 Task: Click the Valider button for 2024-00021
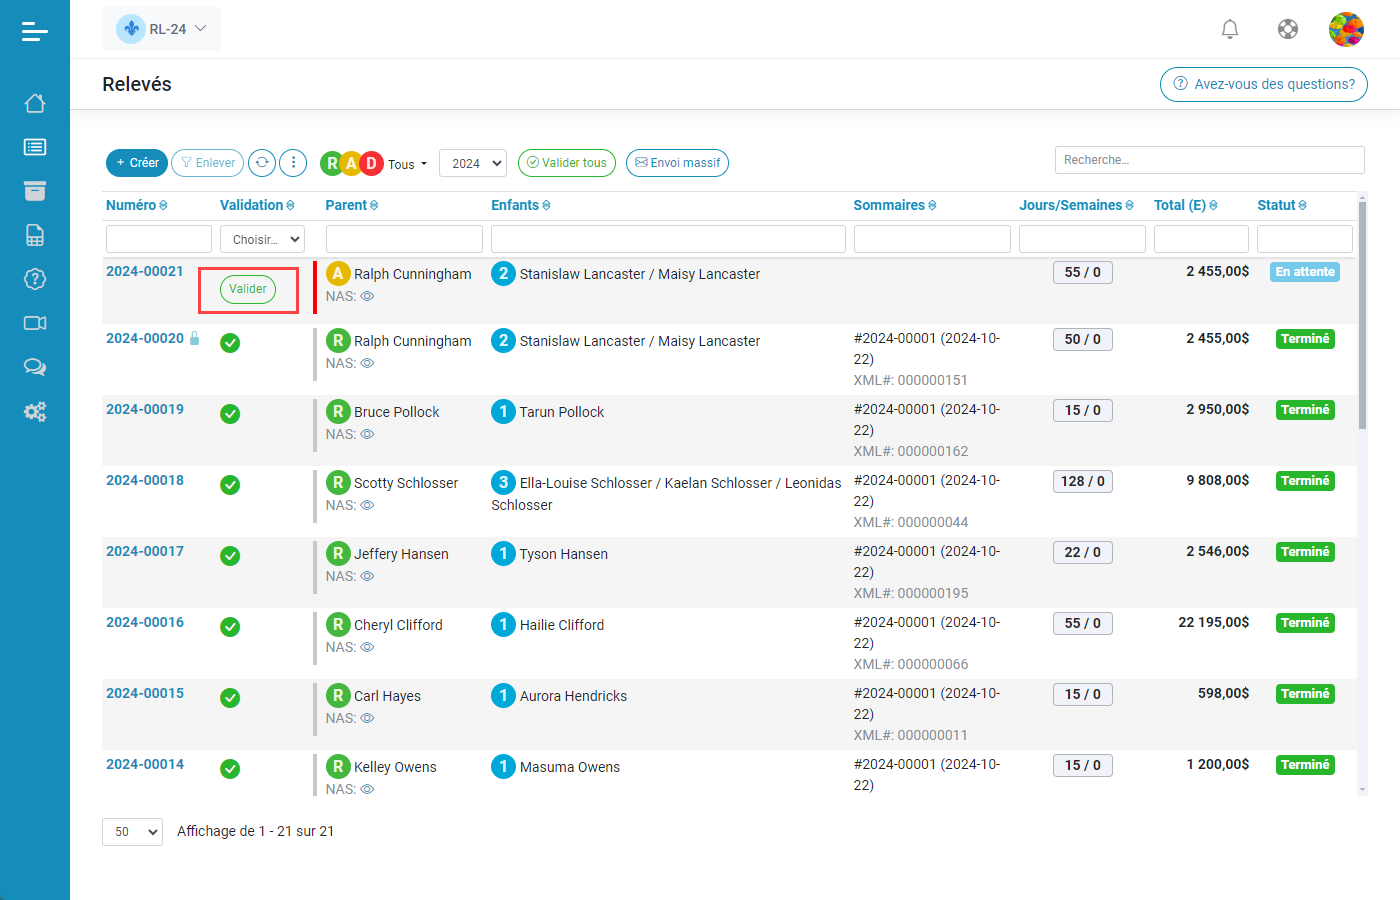248,289
